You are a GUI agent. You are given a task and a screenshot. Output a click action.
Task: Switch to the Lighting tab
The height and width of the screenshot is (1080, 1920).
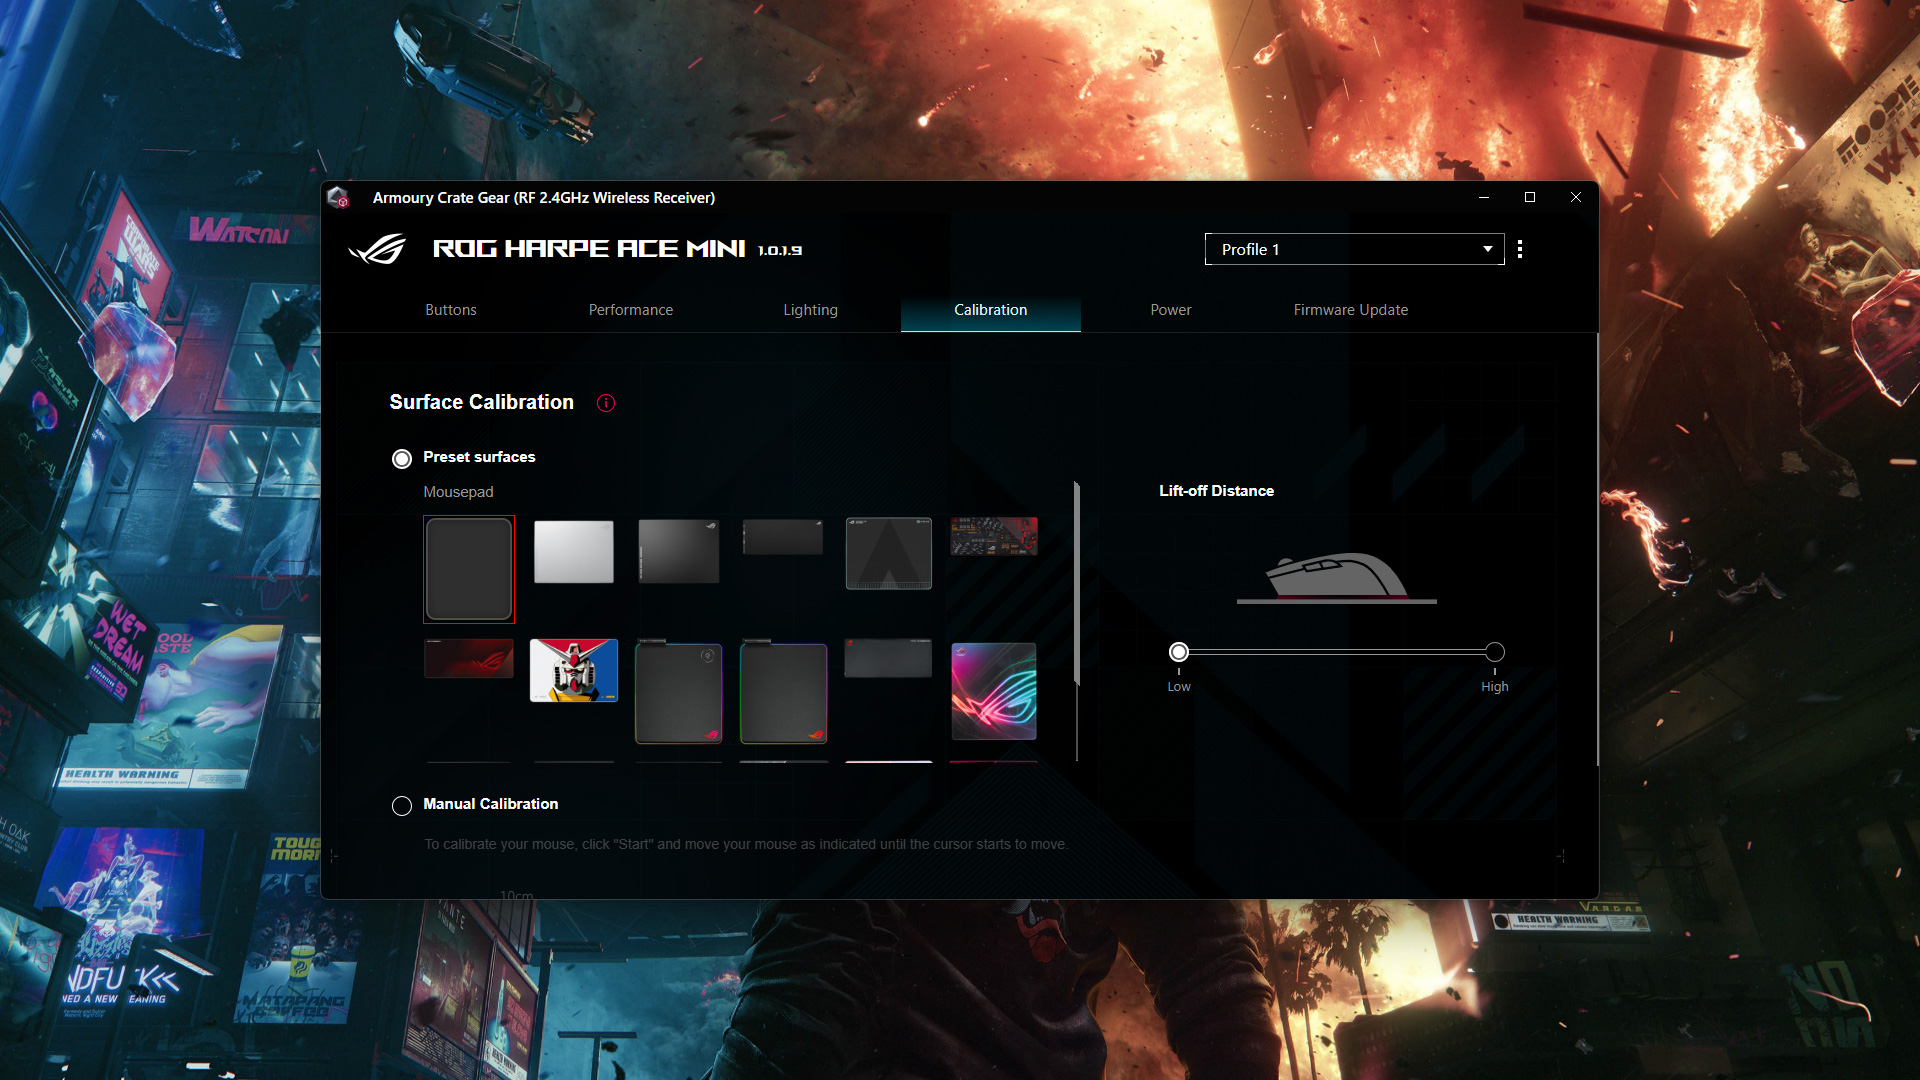(811, 309)
